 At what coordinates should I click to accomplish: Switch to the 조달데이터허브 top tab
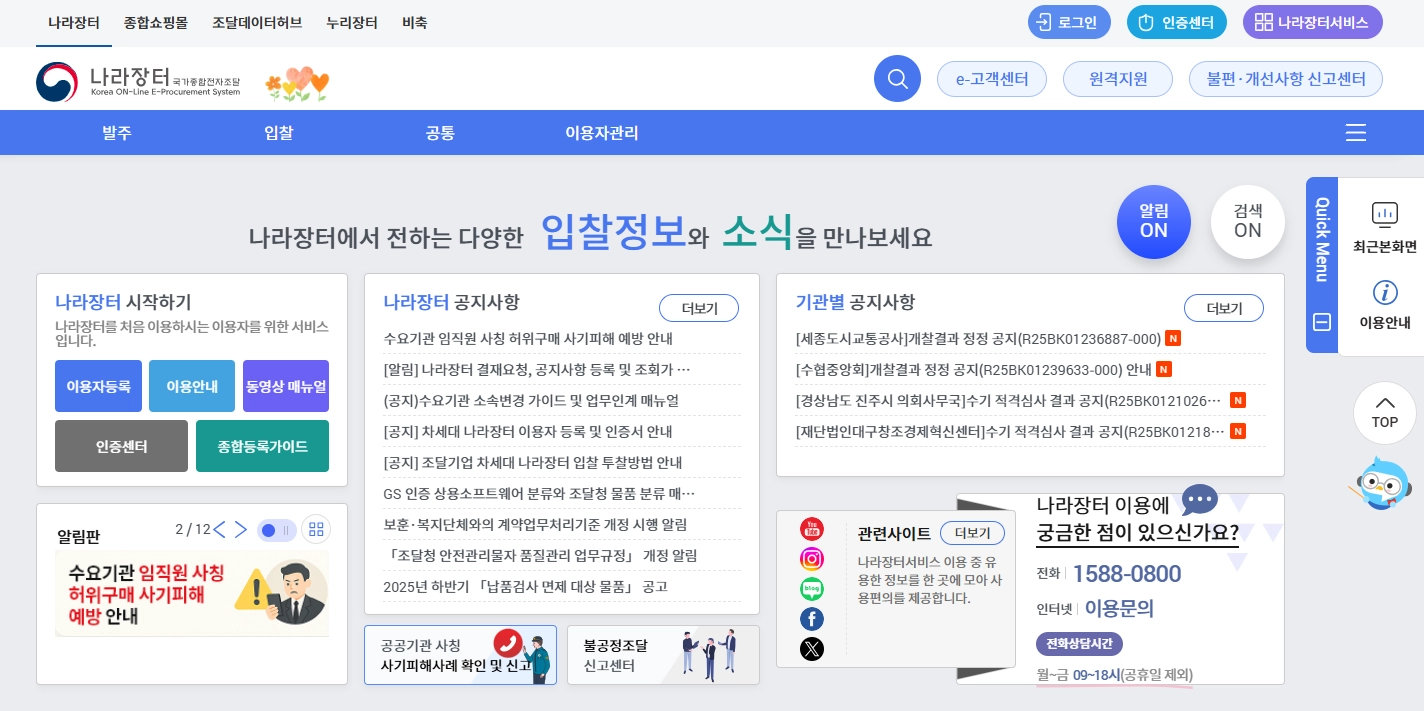pyautogui.click(x=257, y=22)
